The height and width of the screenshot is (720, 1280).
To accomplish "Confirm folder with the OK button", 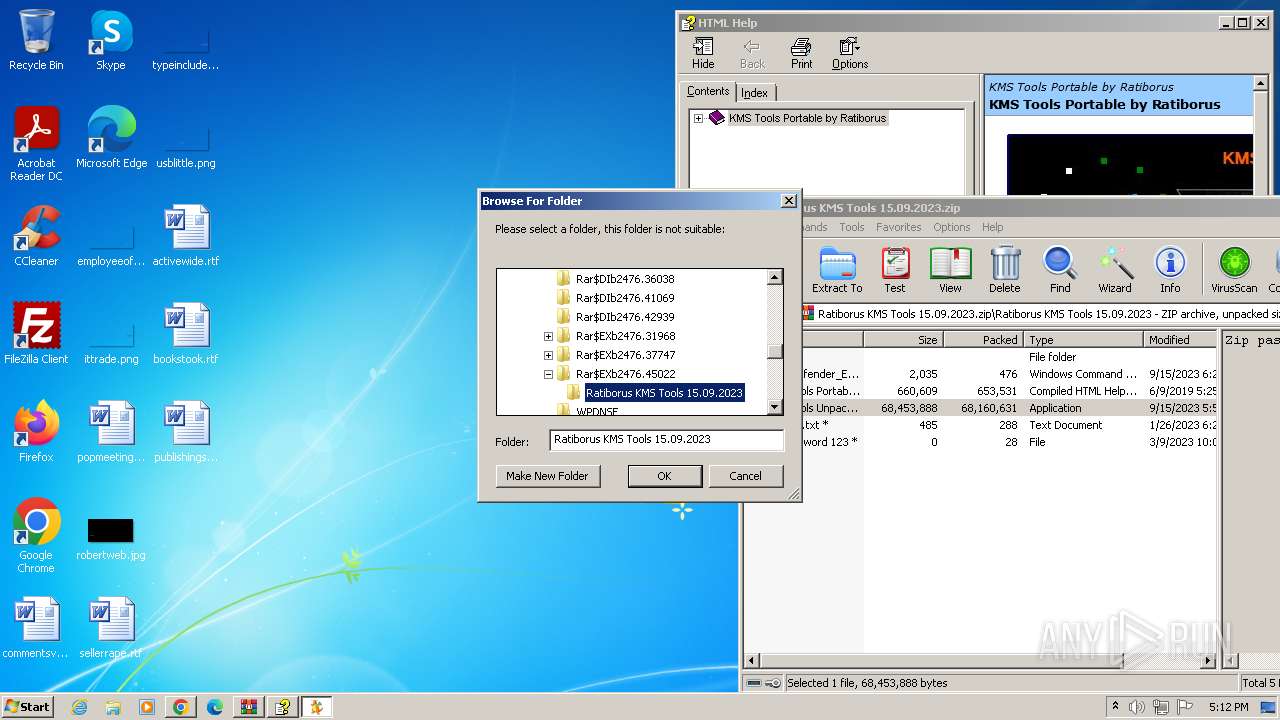I will point(664,476).
